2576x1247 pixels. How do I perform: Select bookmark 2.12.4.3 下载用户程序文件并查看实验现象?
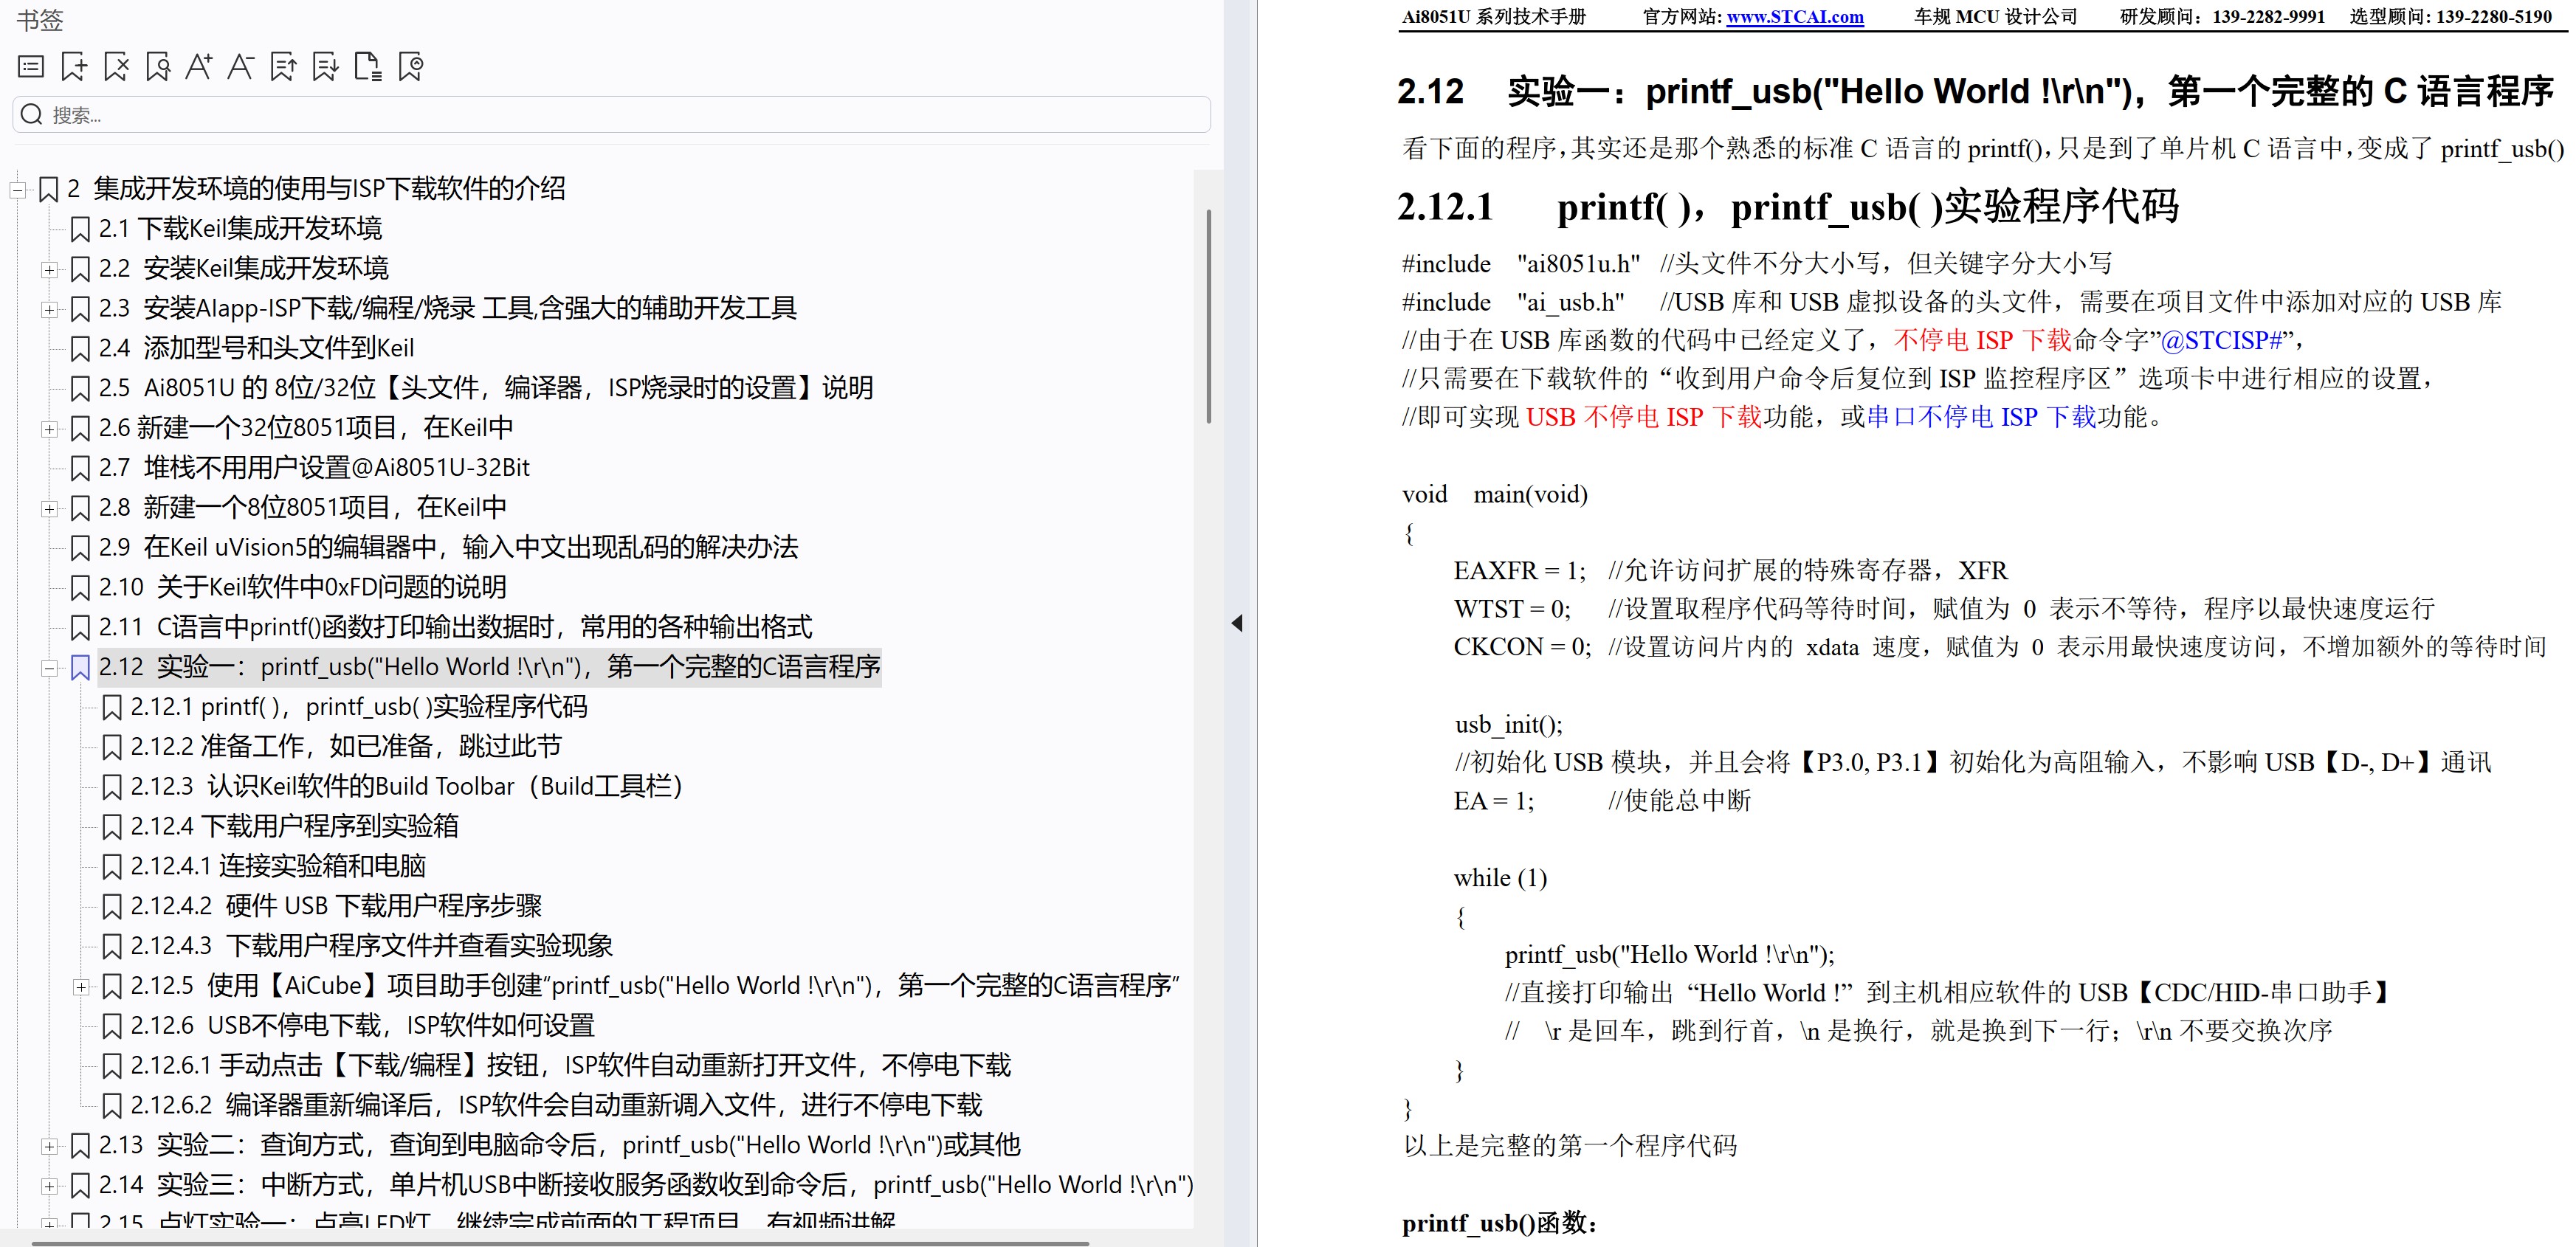coord(372,946)
